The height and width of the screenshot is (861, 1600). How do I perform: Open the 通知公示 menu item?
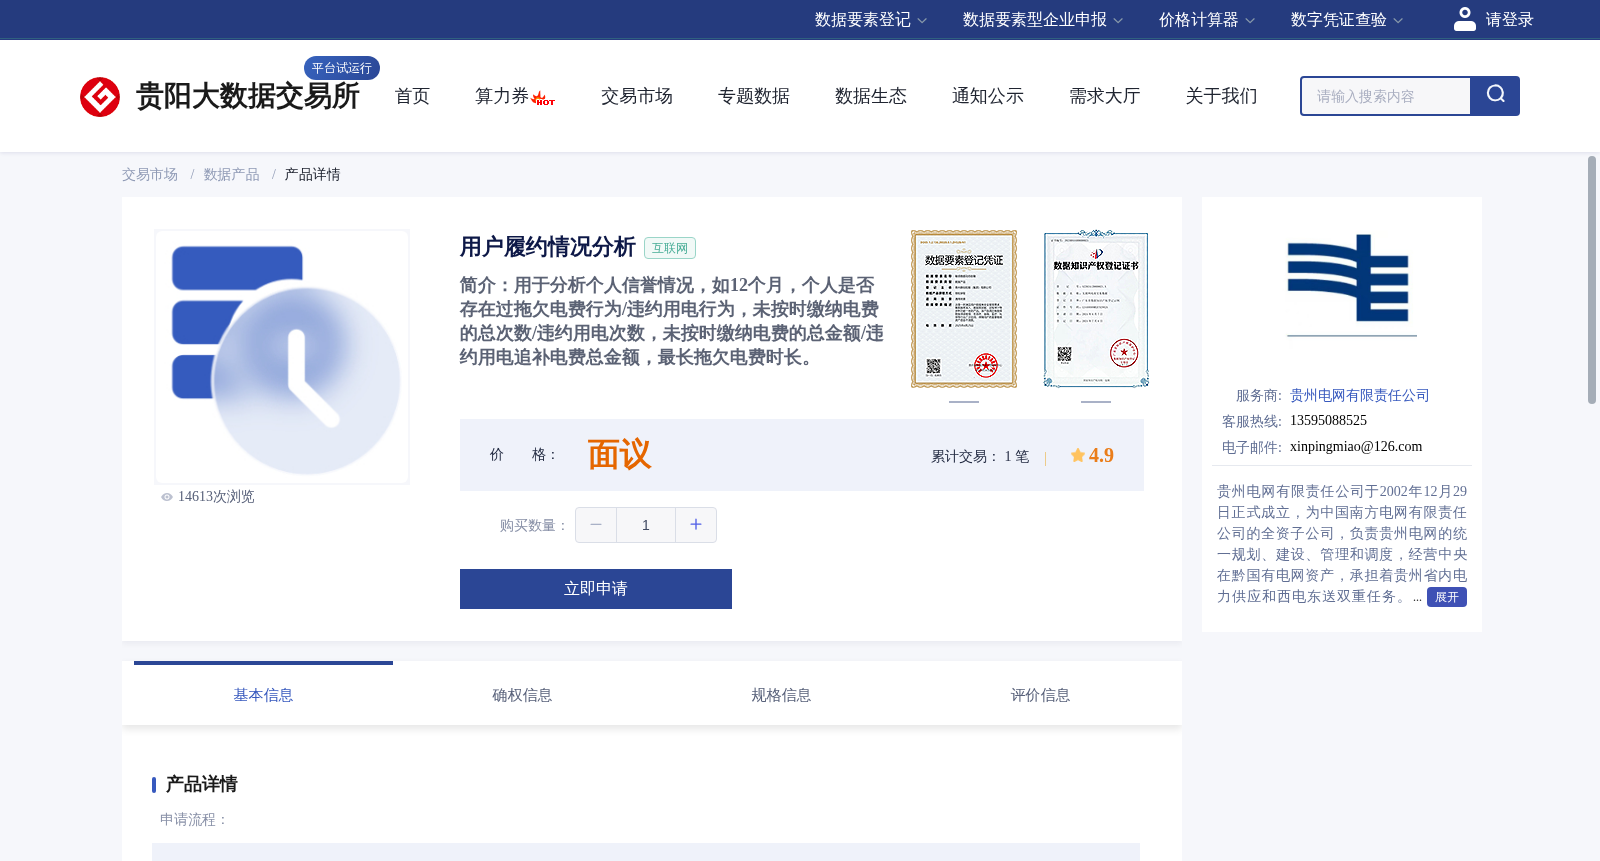(988, 96)
